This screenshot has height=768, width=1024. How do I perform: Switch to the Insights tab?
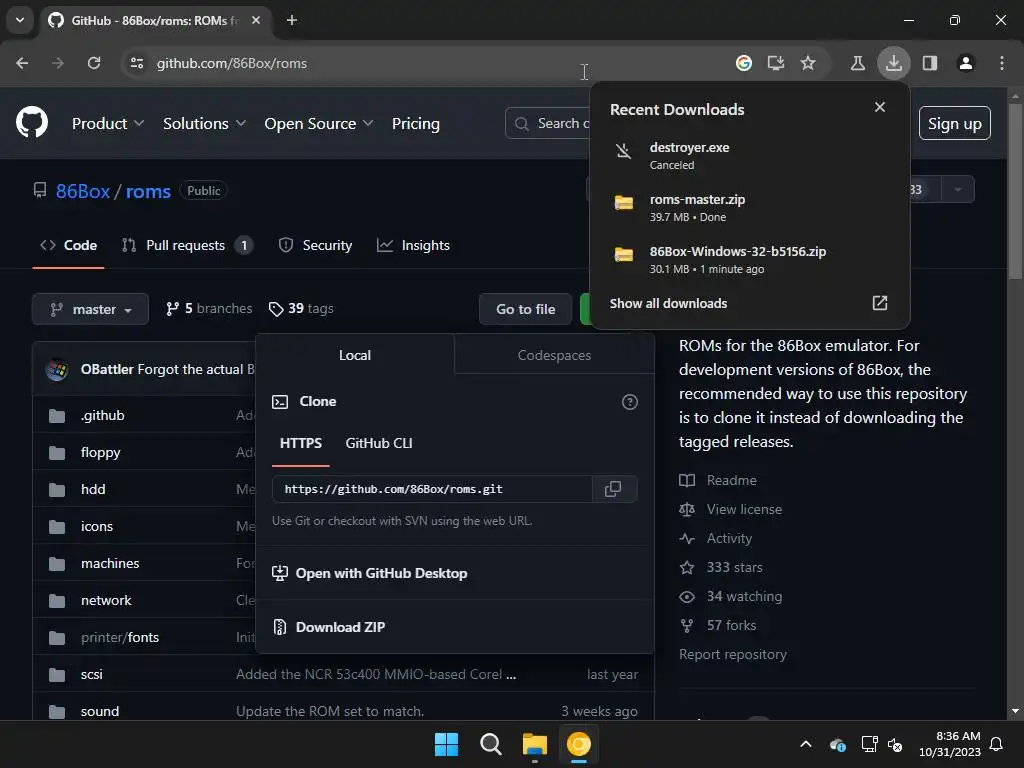coord(413,246)
